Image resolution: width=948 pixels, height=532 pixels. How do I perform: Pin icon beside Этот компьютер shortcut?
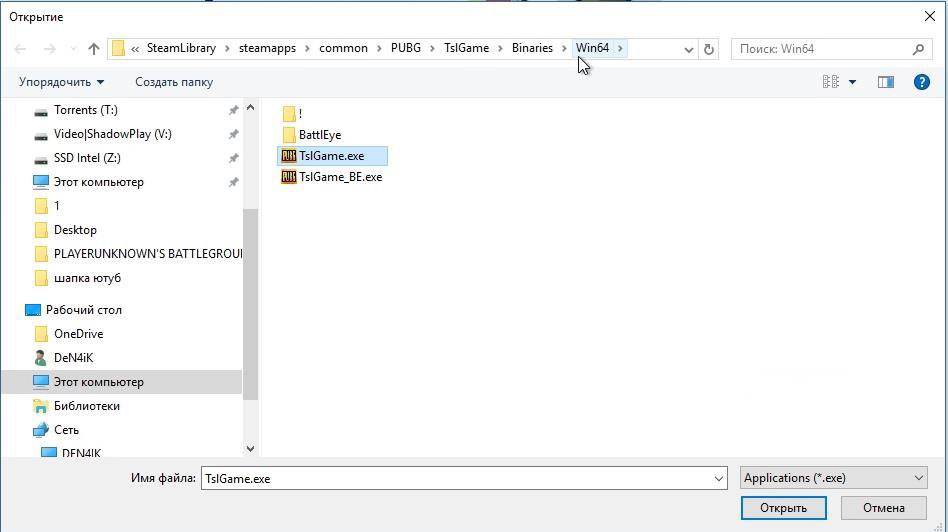click(233, 182)
